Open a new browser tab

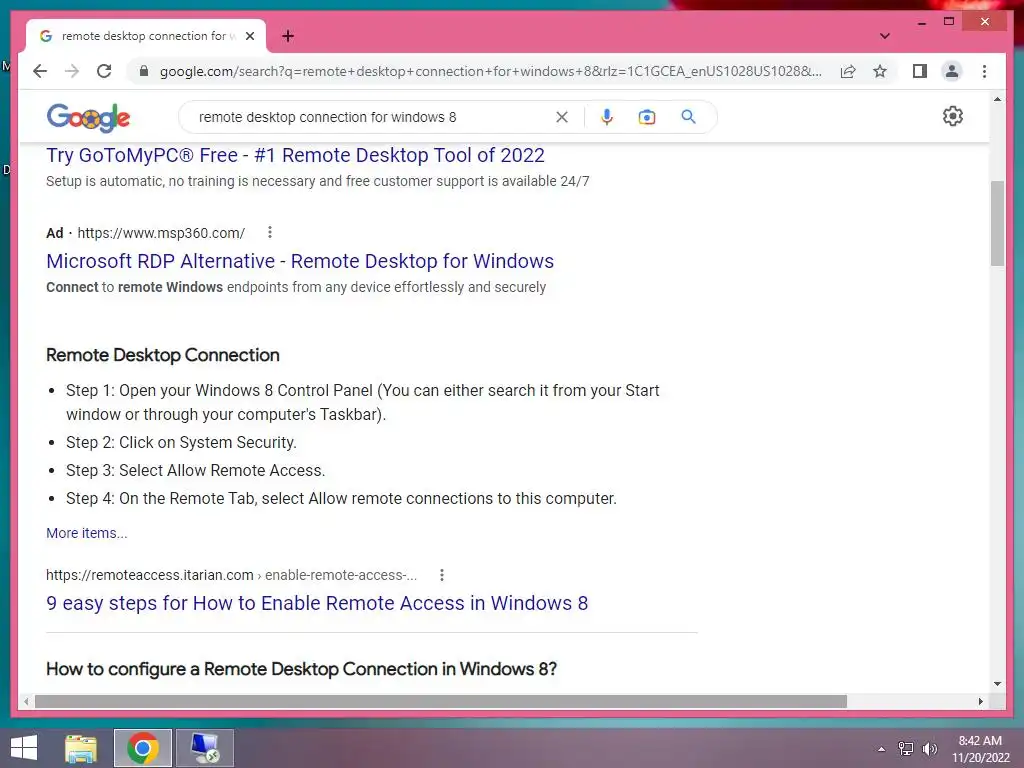[288, 36]
